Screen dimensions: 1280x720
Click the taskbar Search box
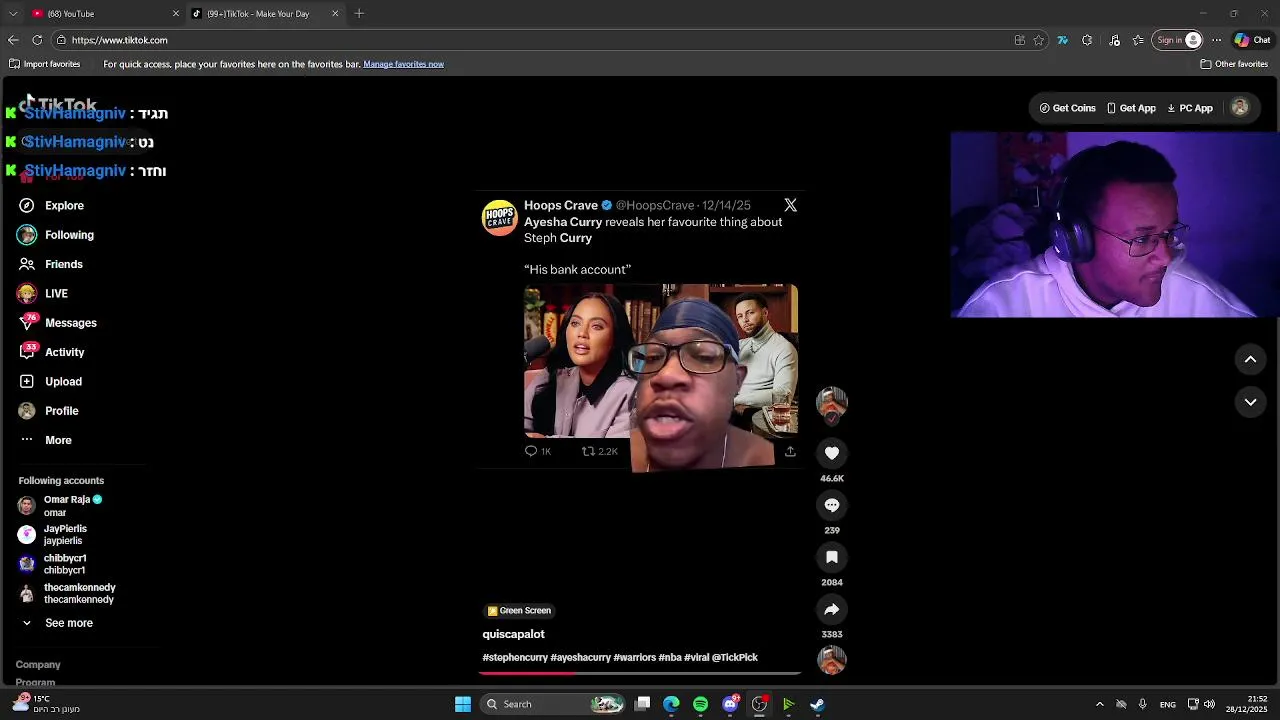click(552, 704)
